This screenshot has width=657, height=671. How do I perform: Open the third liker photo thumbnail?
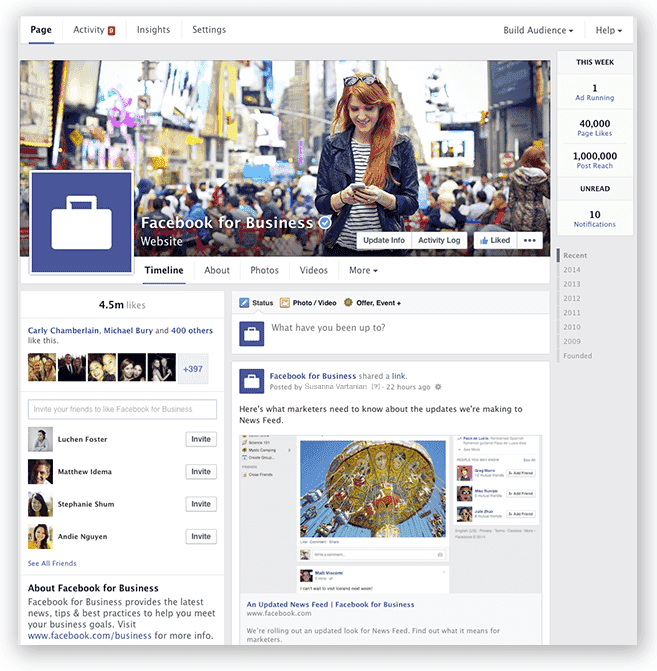pyautogui.click(x=102, y=367)
